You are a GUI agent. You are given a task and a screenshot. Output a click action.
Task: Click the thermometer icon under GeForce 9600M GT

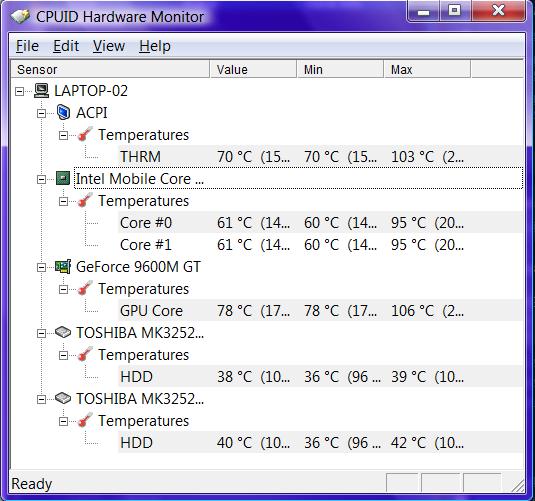tap(85, 288)
